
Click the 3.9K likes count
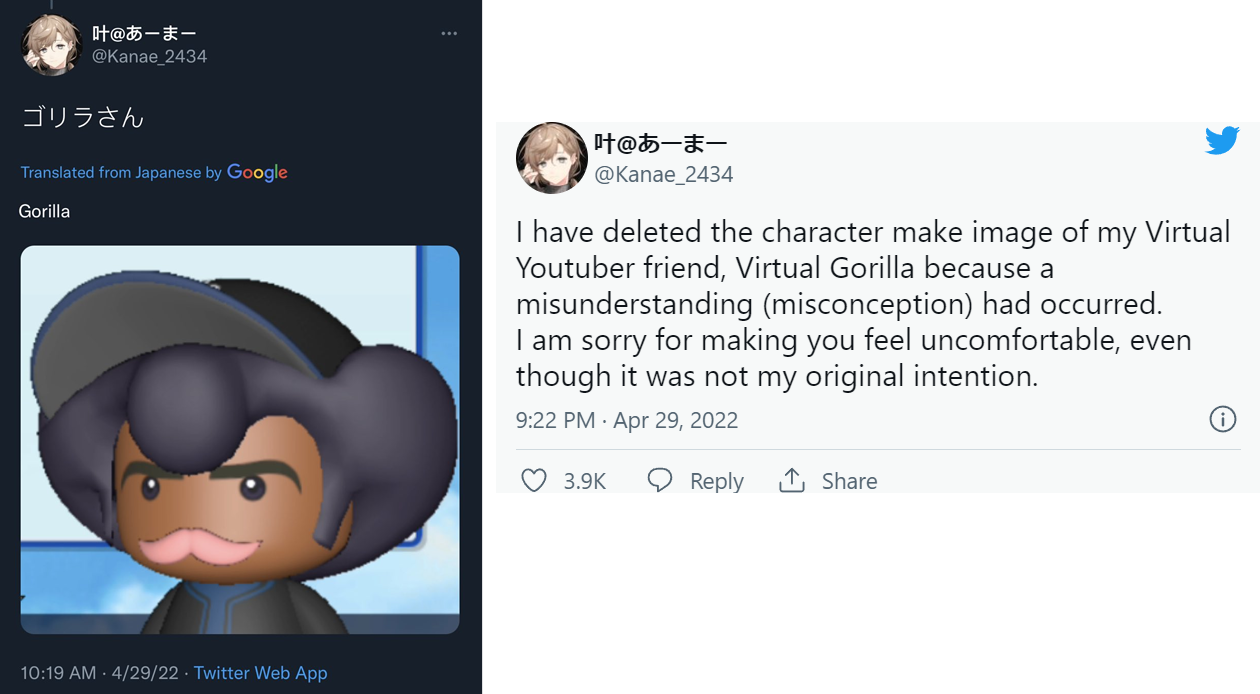(585, 481)
